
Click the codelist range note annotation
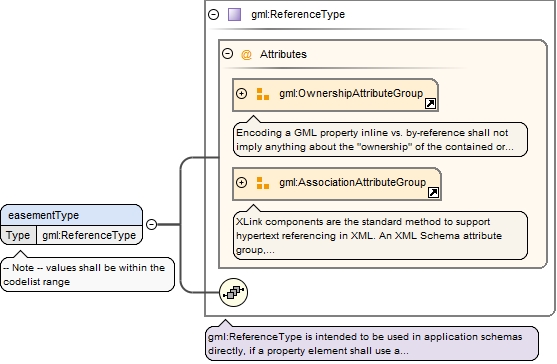[x=87, y=275]
